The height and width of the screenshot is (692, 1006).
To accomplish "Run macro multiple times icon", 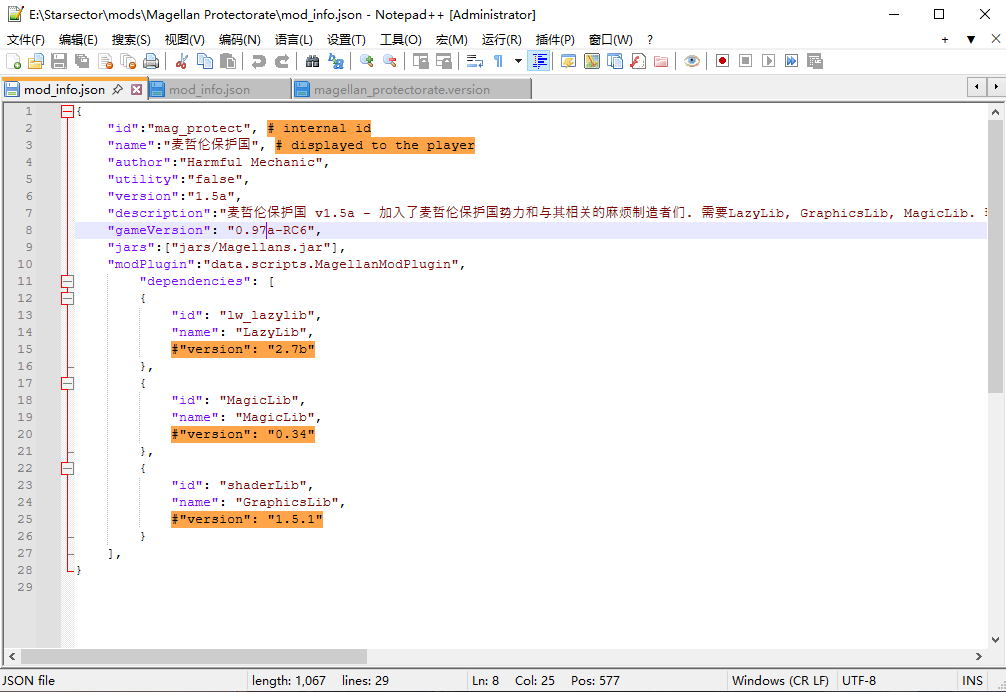I will tap(792, 61).
